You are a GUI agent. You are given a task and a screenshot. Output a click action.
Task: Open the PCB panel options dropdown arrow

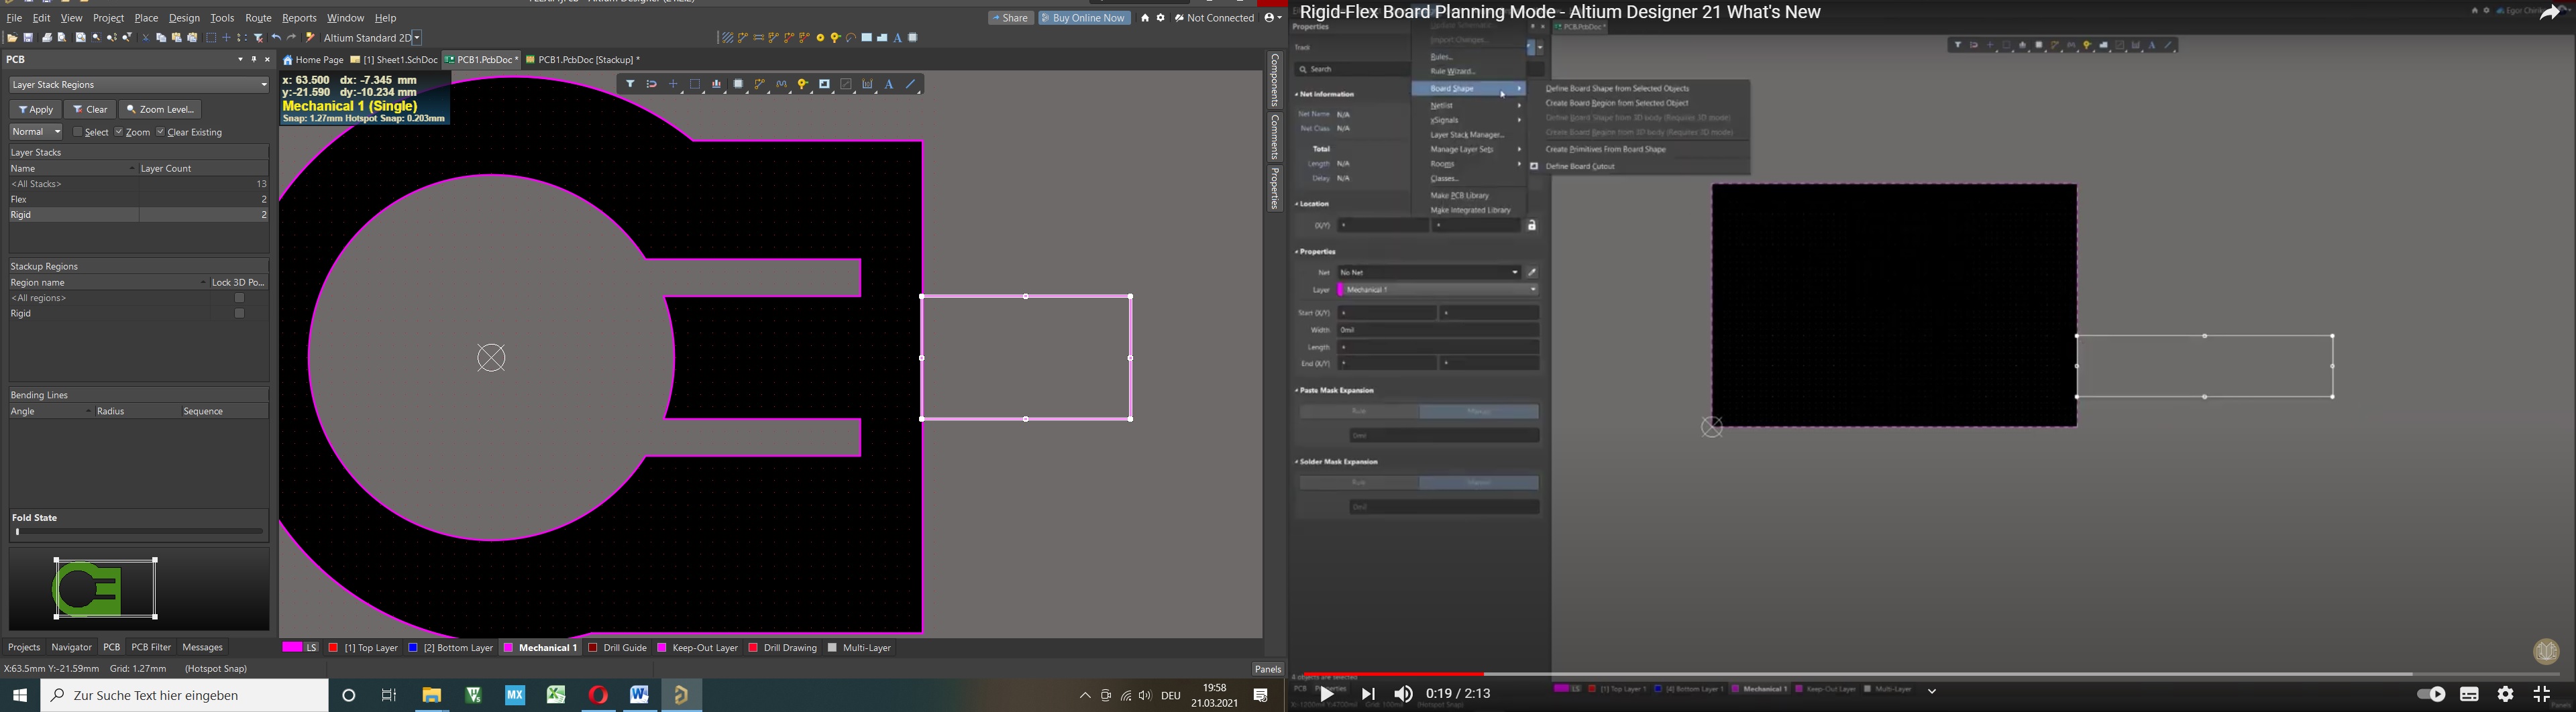(x=240, y=60)
